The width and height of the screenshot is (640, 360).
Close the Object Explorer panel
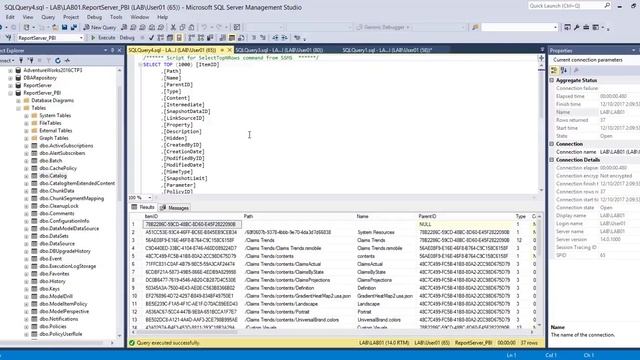(120, 50)
